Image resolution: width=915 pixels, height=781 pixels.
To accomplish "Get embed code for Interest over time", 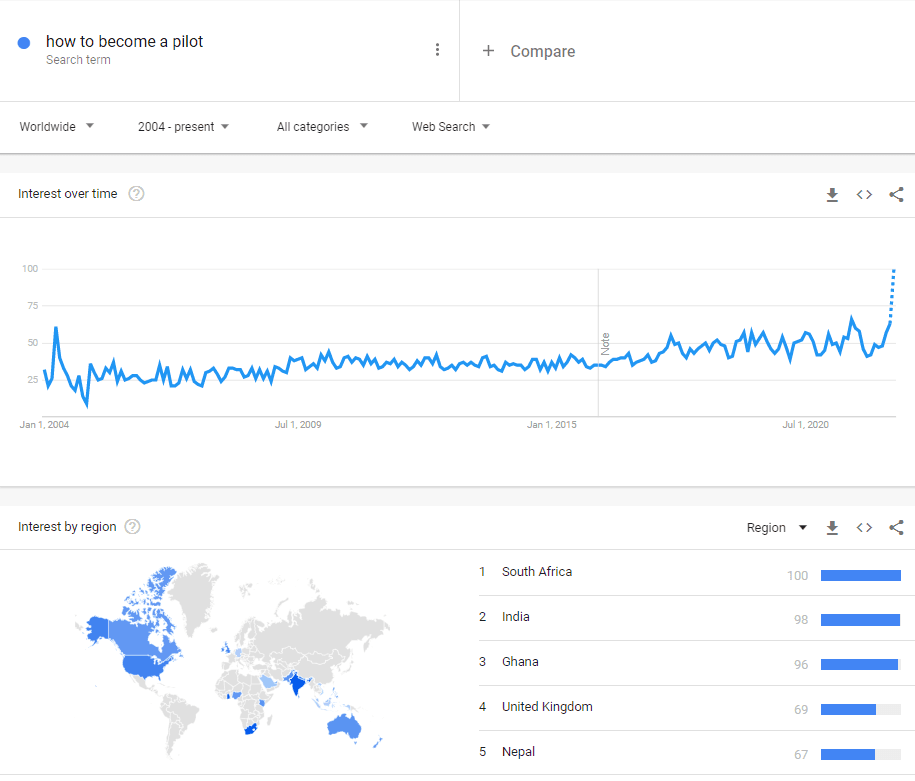I will click(864, 194).
